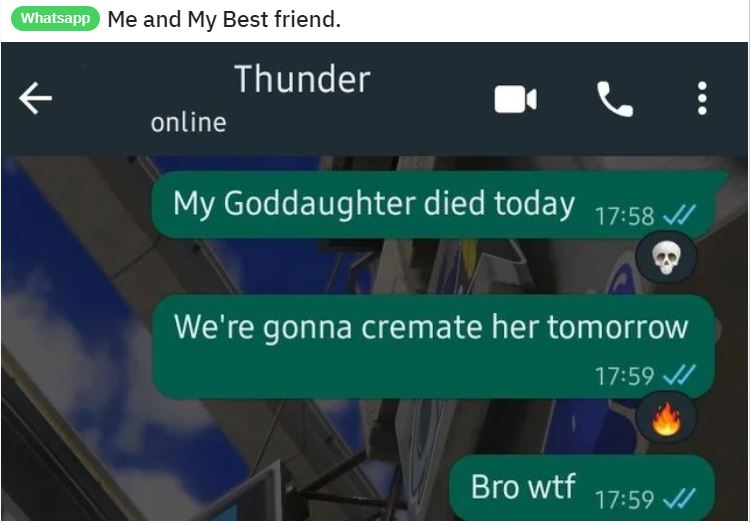Click the 'online' status text
Viewport: 750px width, 523px height.
point(188,122)
